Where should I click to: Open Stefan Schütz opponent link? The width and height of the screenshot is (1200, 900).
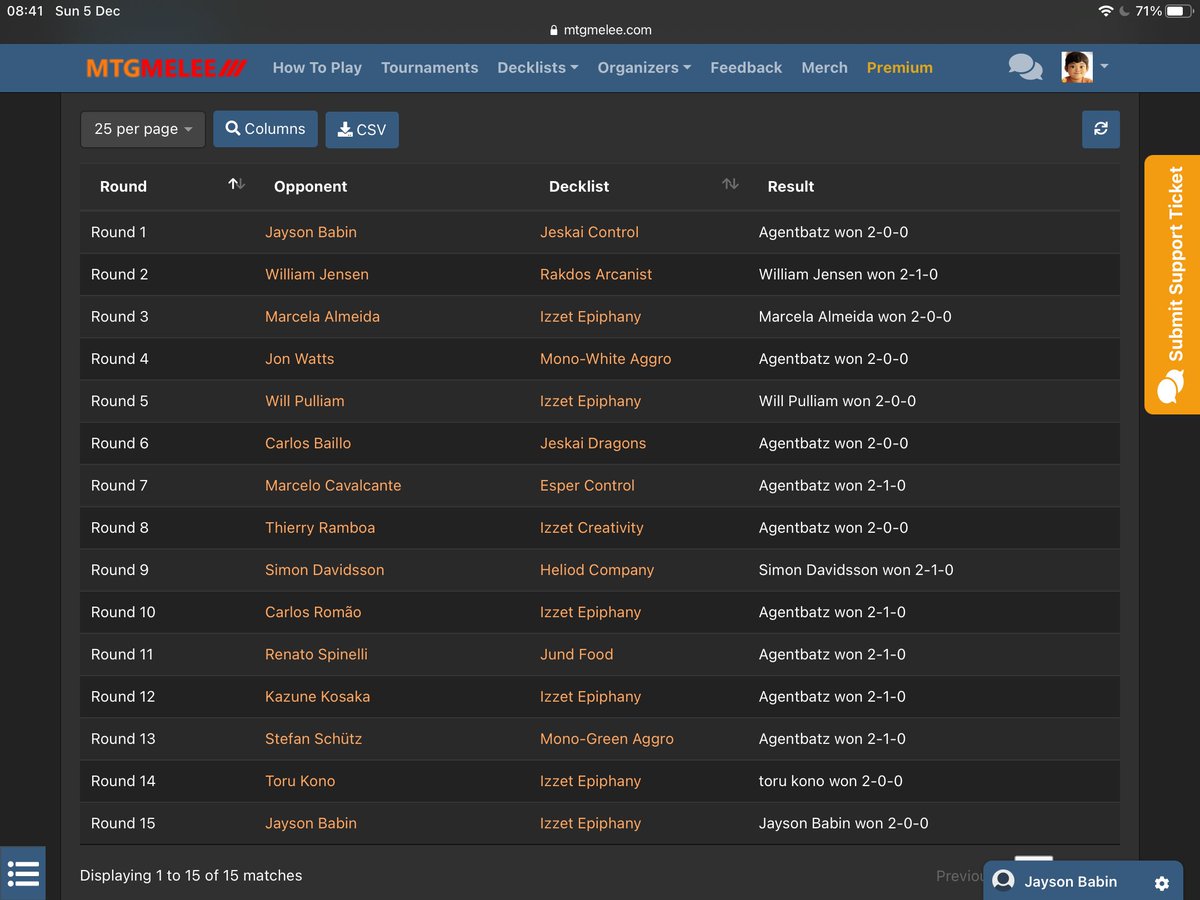(314, 739)
